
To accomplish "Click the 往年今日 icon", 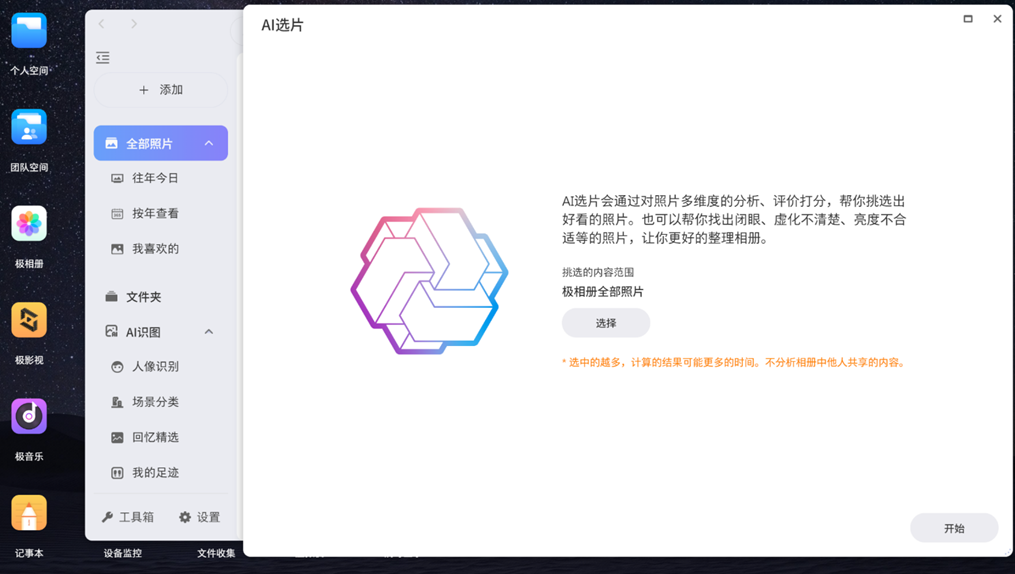I will [x=117, y=179].
